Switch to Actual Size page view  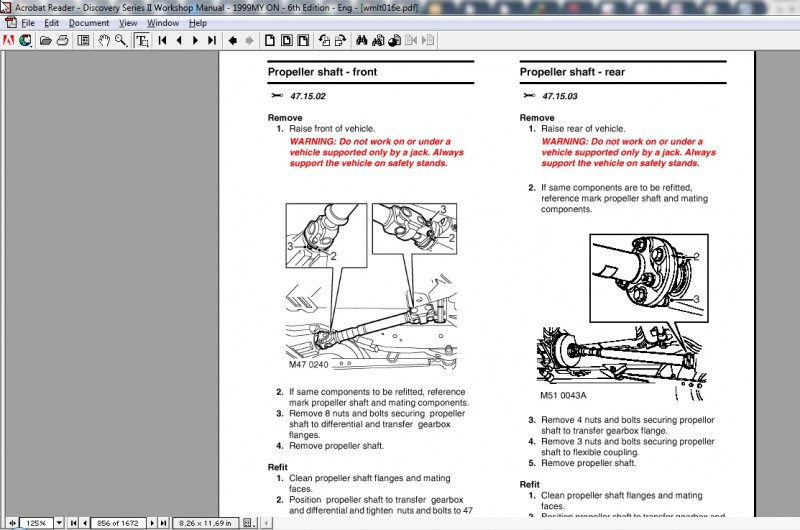coord(269,41)
